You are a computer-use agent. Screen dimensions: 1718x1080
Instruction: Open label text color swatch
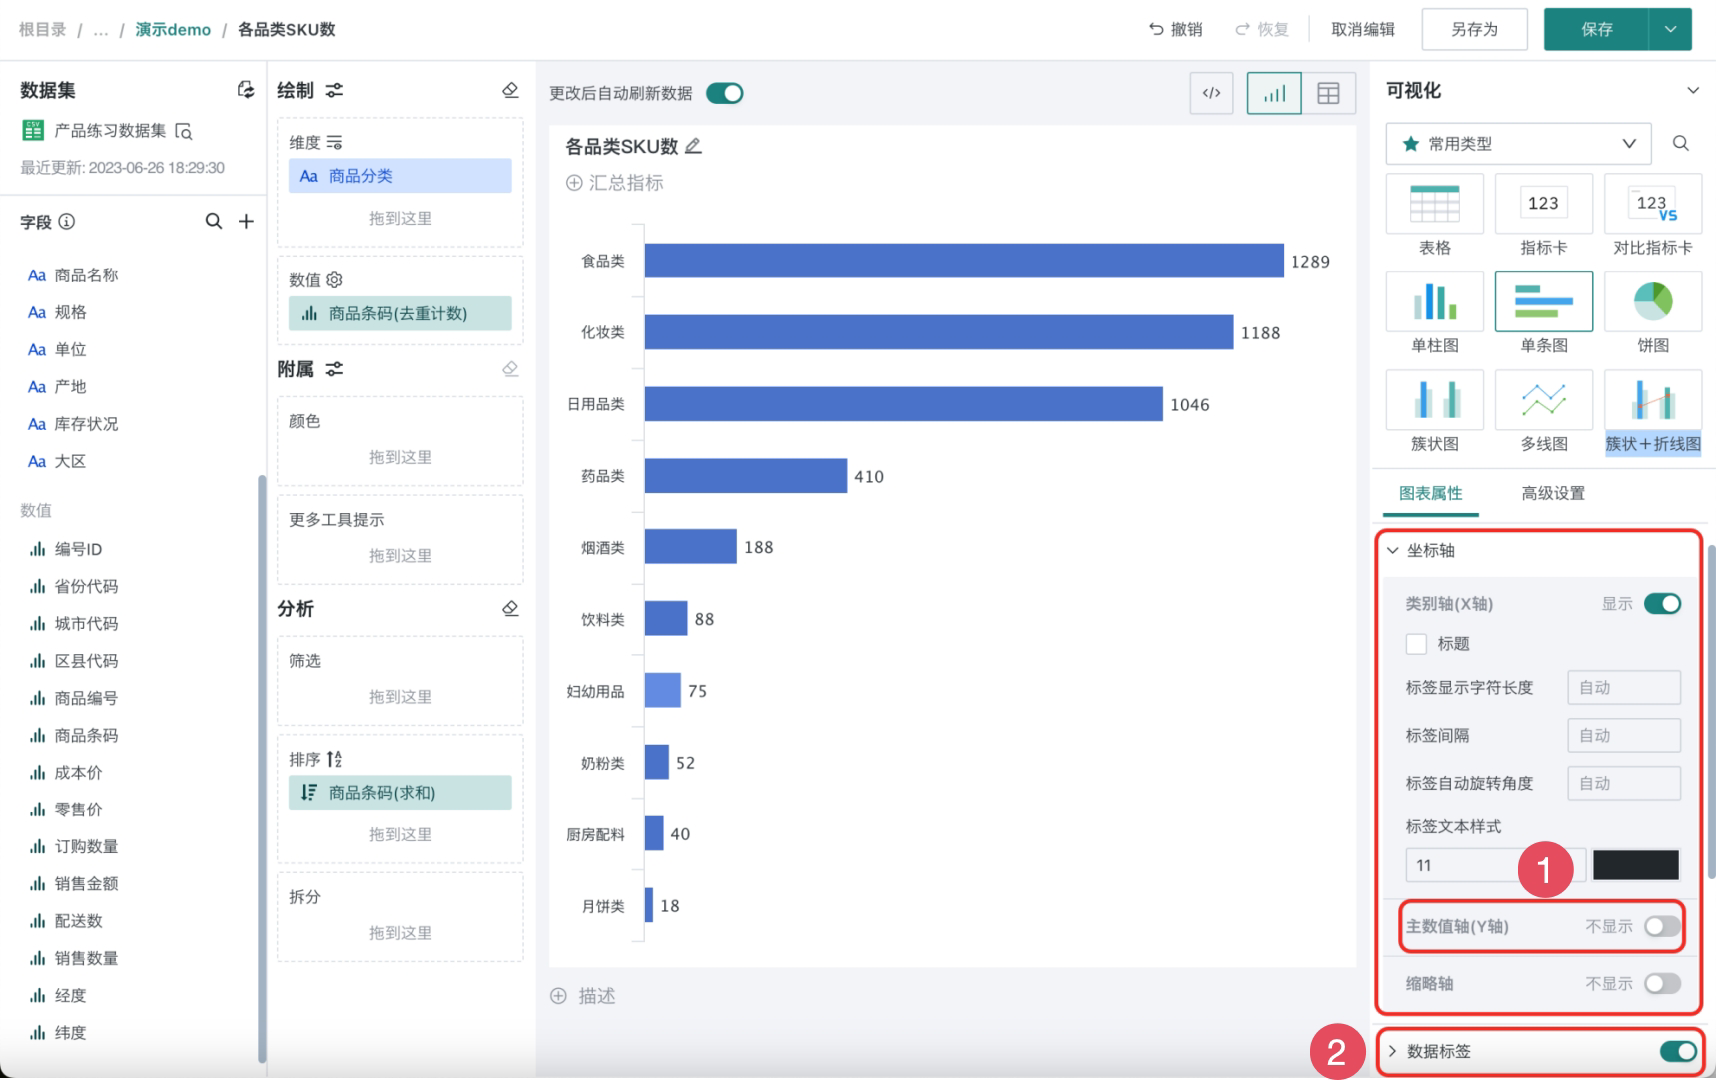coord(1636,865)
